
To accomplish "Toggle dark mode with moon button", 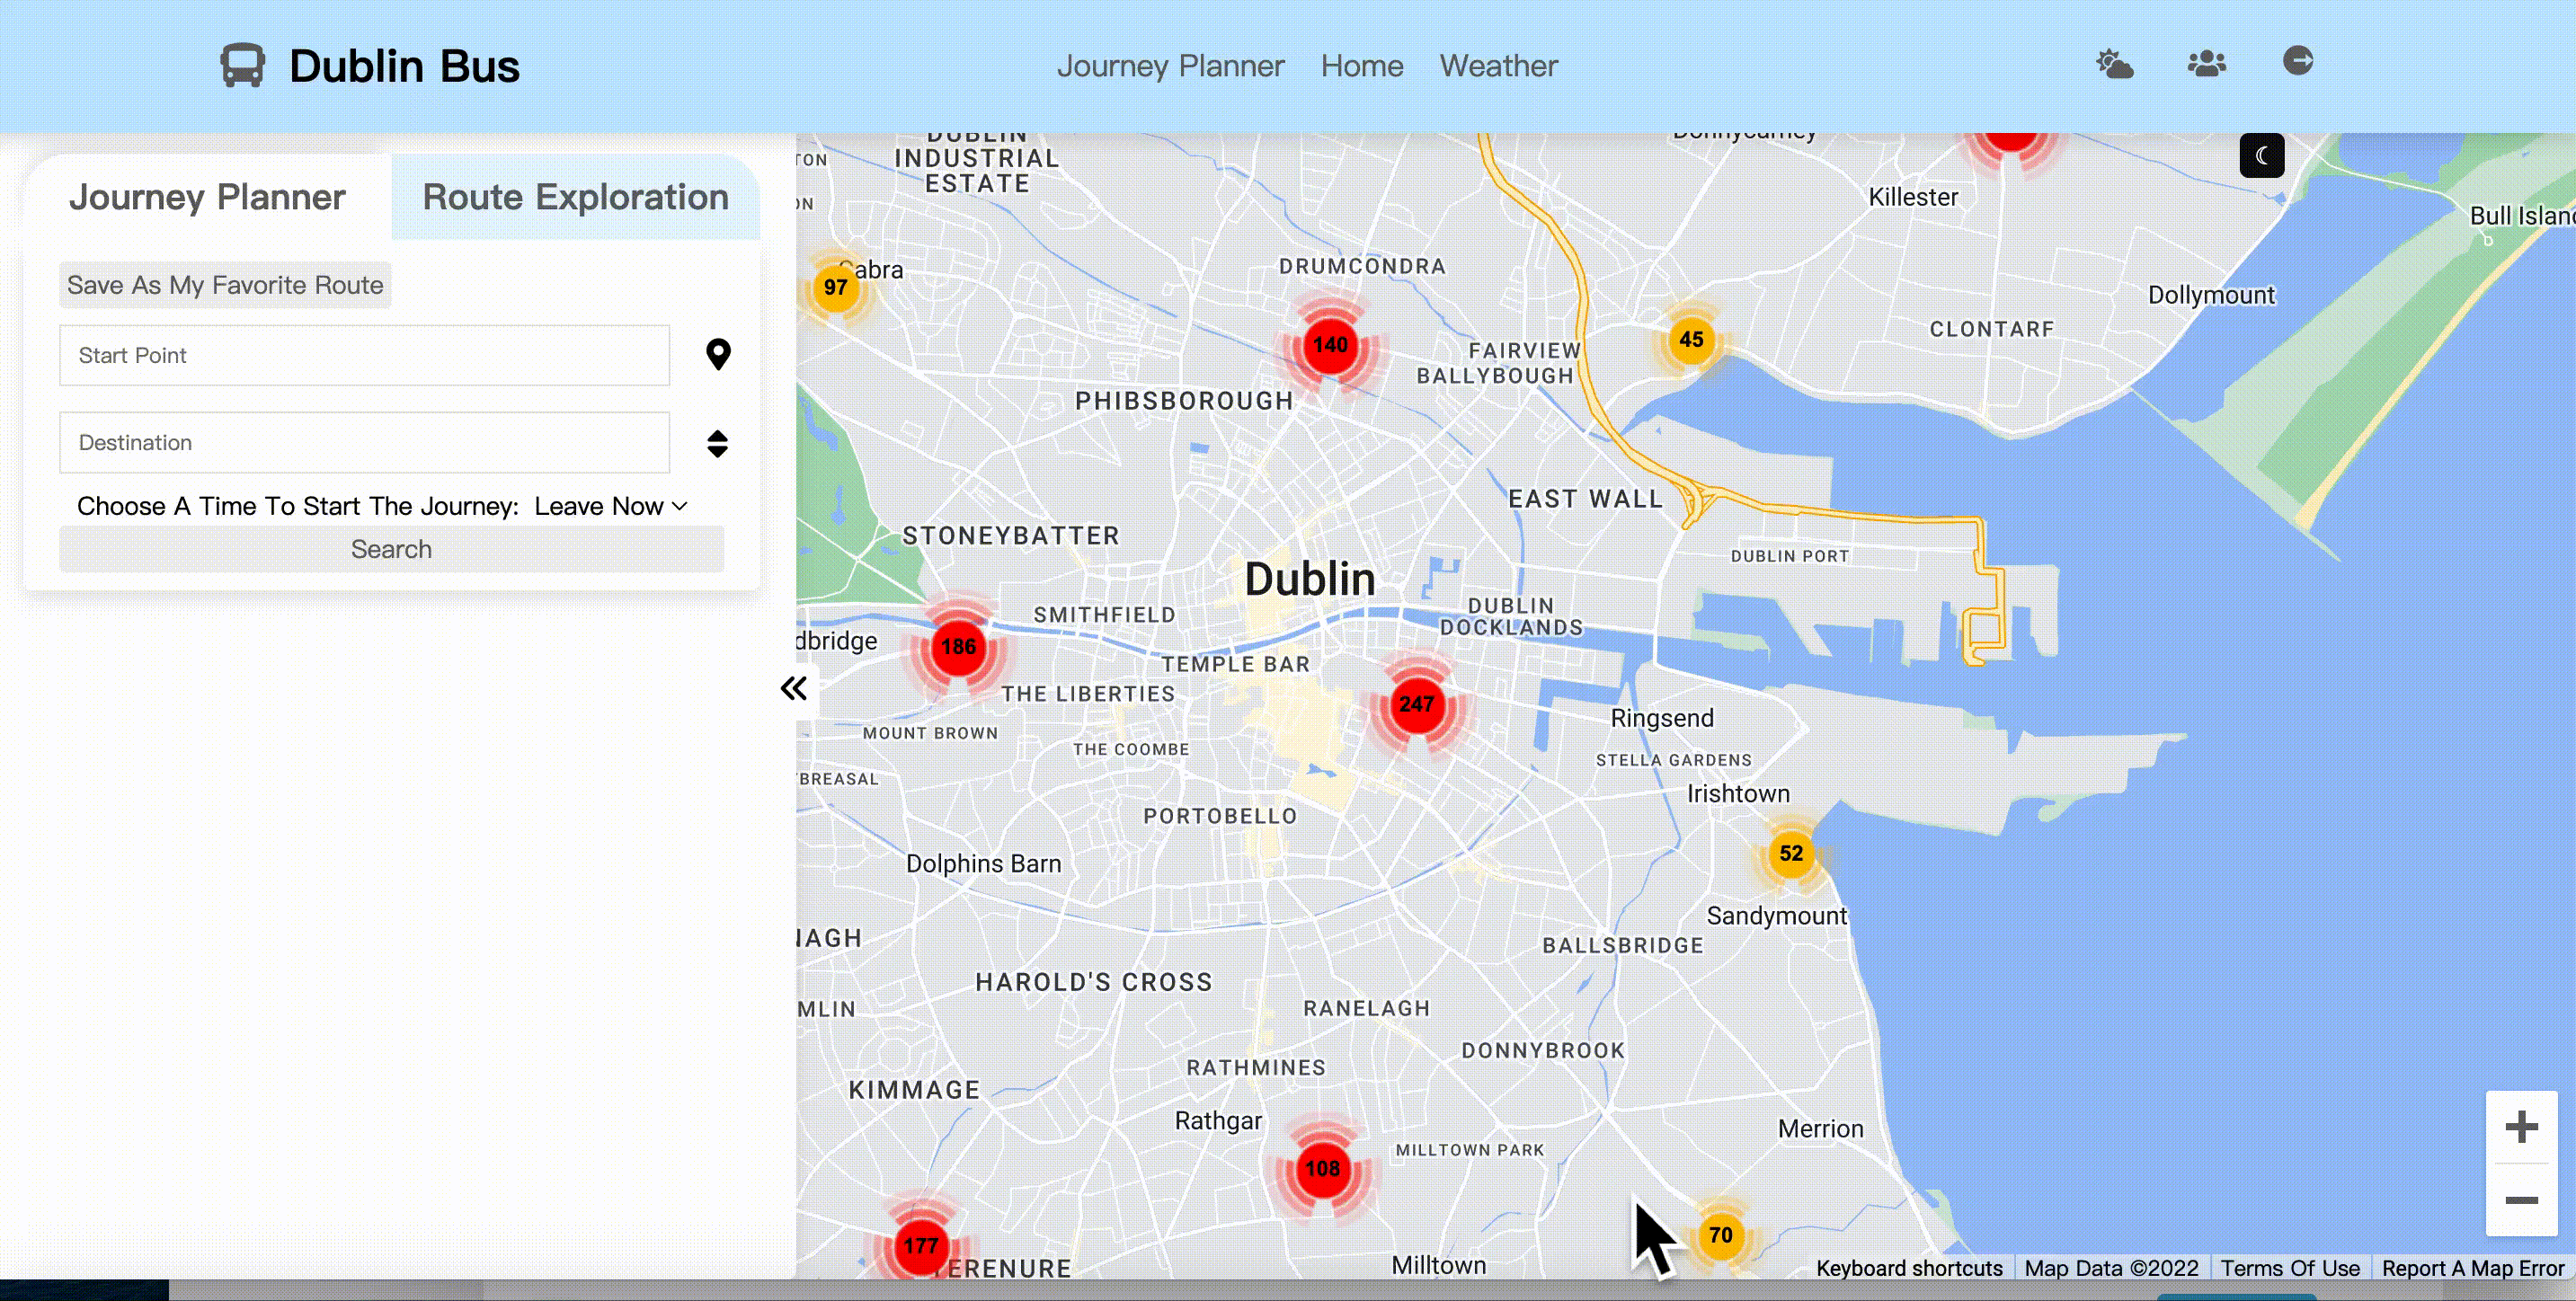I will tap(2261, 156).
